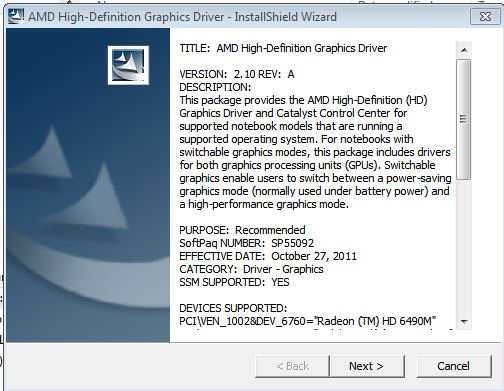This screenshot has width=504, height=391.
Task: Click the window title 'AMD High-Definition Graphics Driver - InstallShield Wizard'
Action: 182,17
